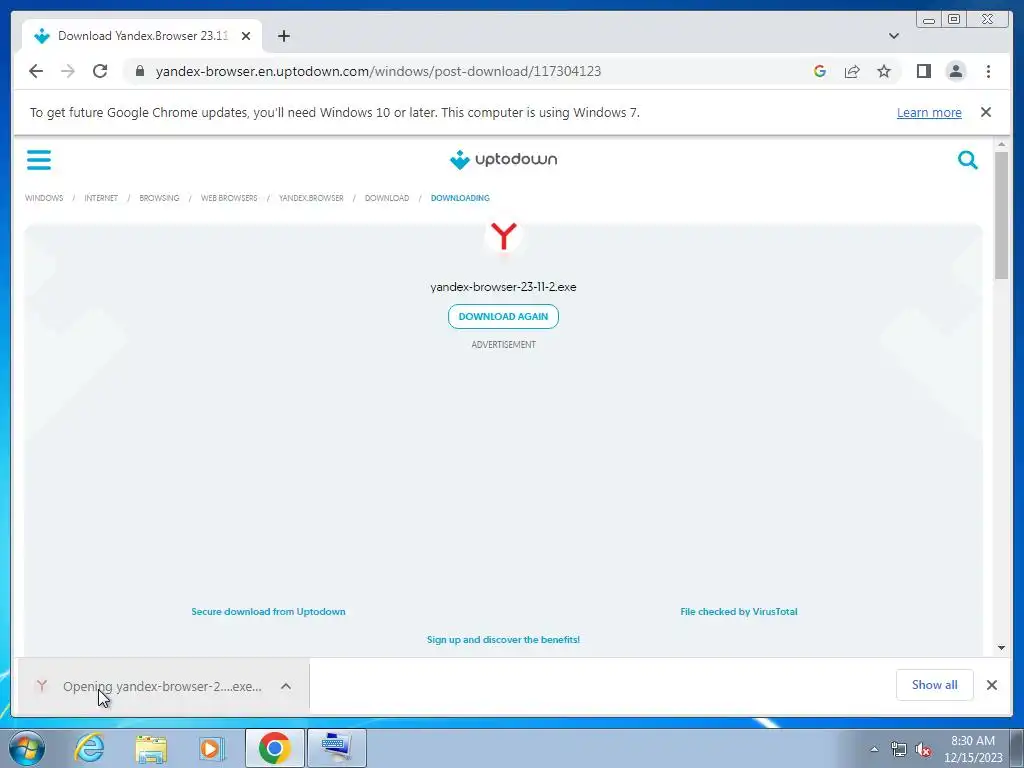Screen dimensions: 1024x768
Task: Open the Chrome profile avatar
Action: tap(955, 71)
